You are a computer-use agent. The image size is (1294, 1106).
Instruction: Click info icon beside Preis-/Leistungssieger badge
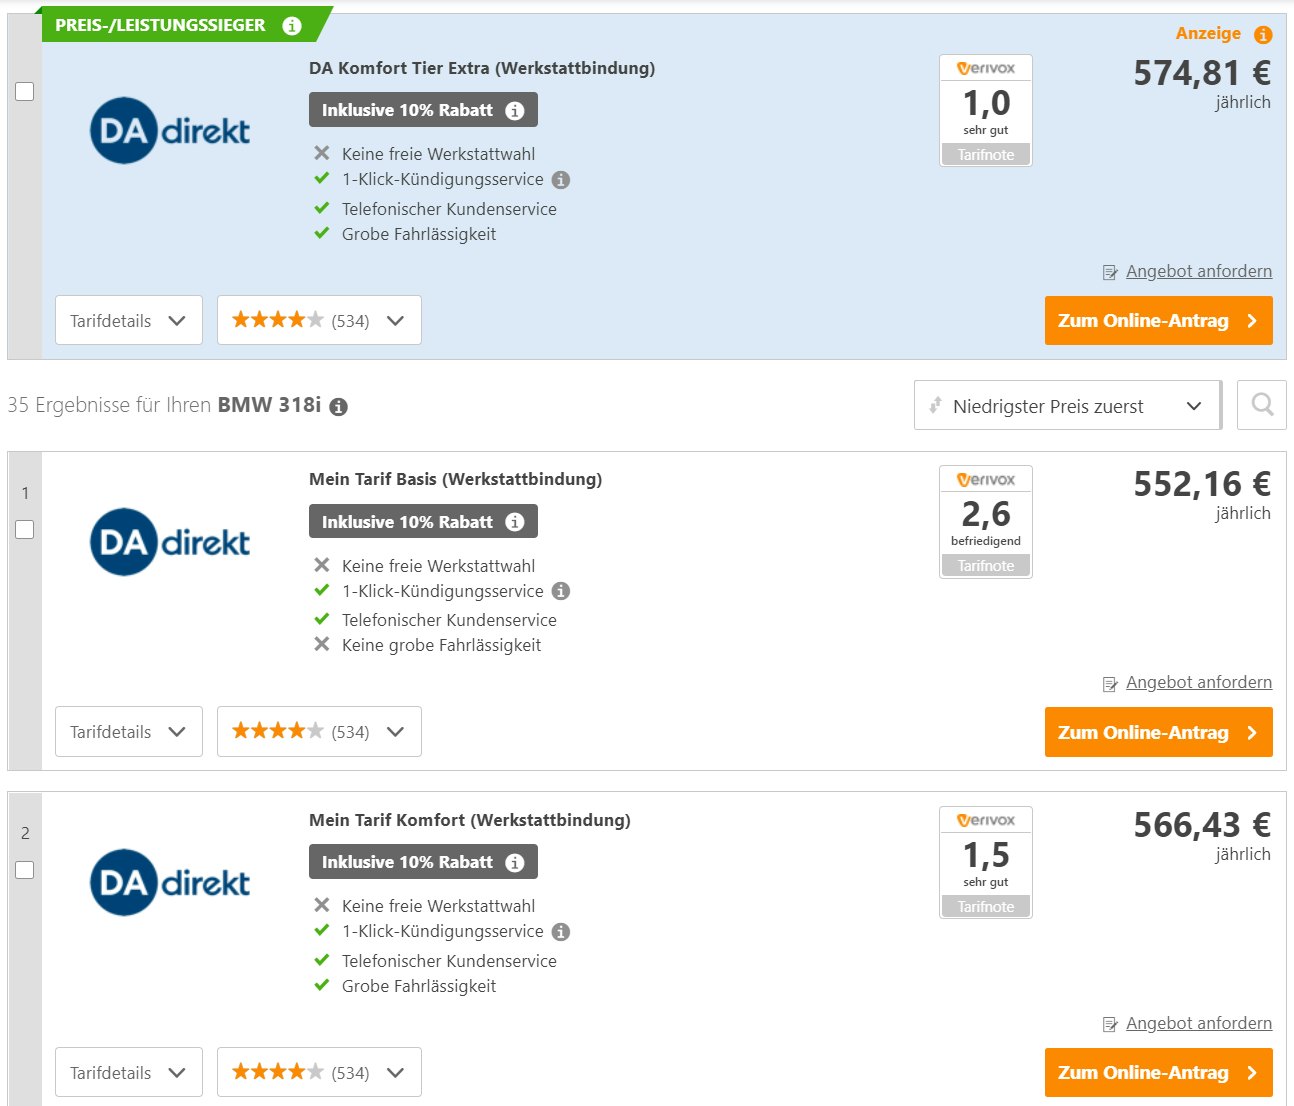292,26
